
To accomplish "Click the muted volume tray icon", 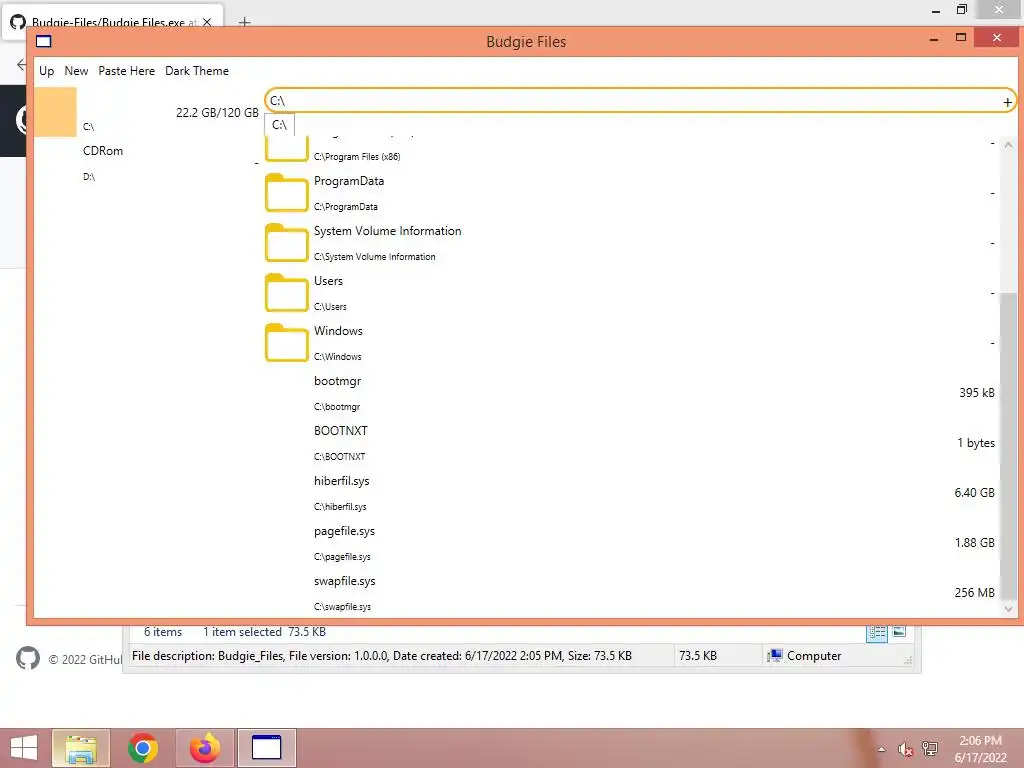I will click(905, 749).
